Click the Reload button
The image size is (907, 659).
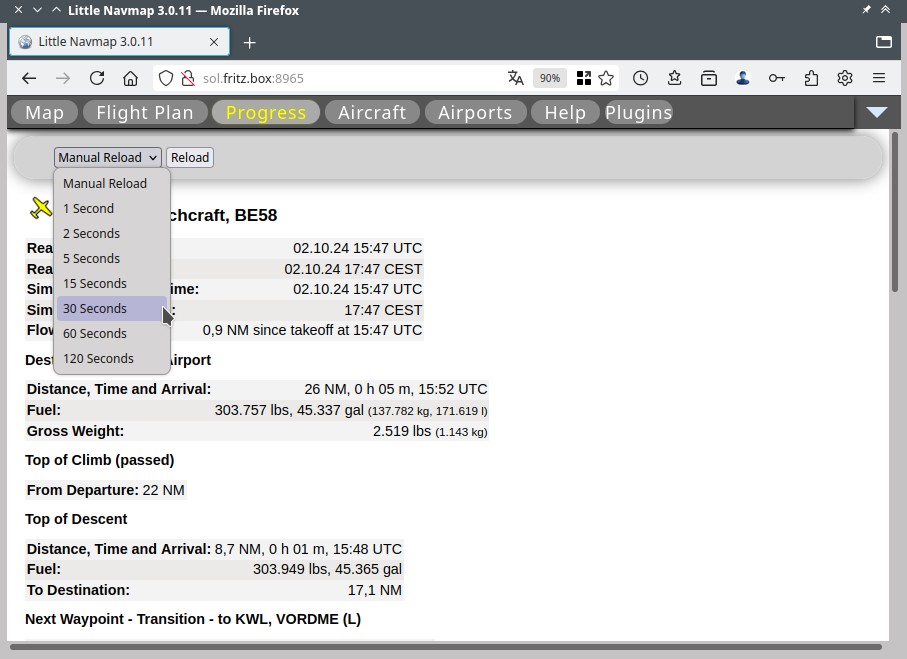click(190, 157)
